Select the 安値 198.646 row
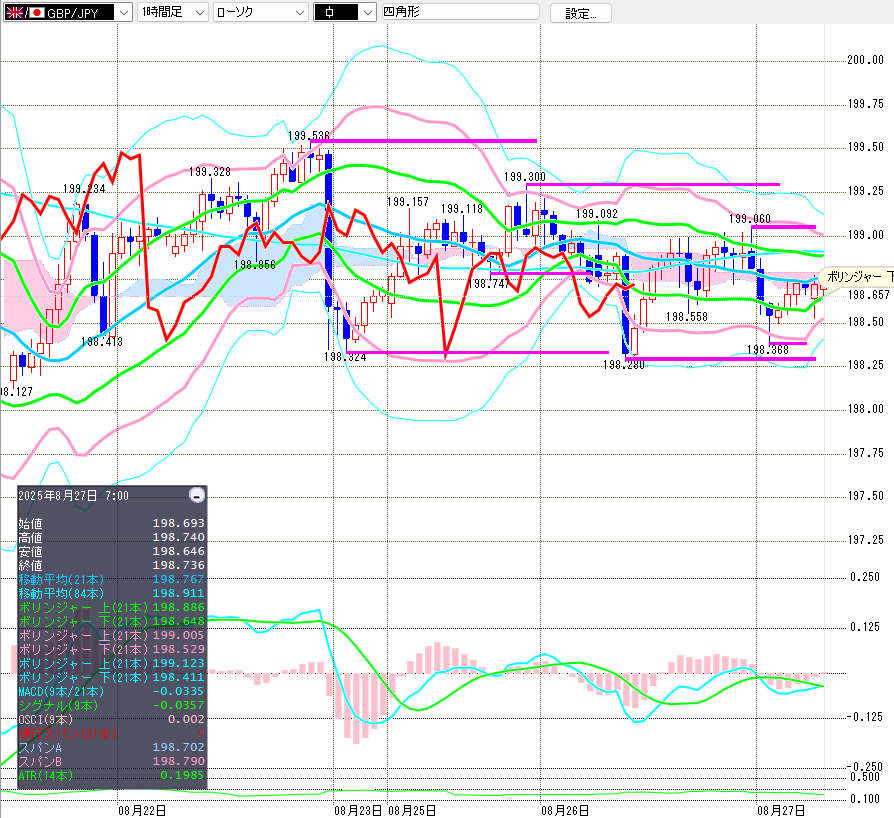This screenshot has width=894, height=818. pyautogui.click(x=112, y=551)
